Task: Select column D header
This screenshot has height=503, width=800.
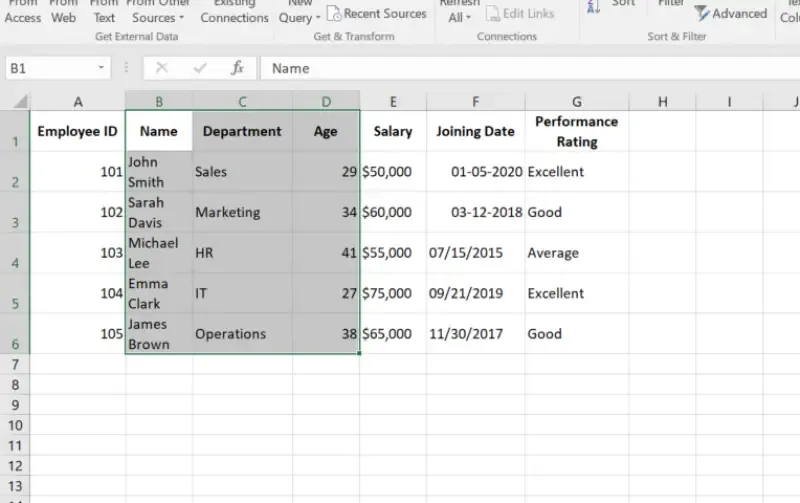Action: click(326, 102)
